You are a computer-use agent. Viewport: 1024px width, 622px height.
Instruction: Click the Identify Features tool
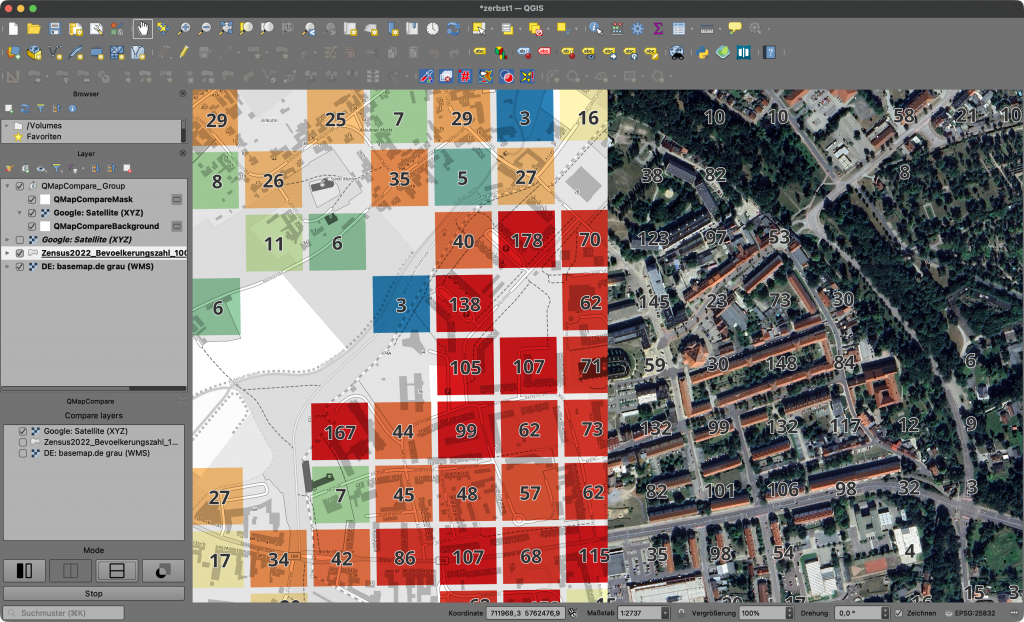click(596, 29)
